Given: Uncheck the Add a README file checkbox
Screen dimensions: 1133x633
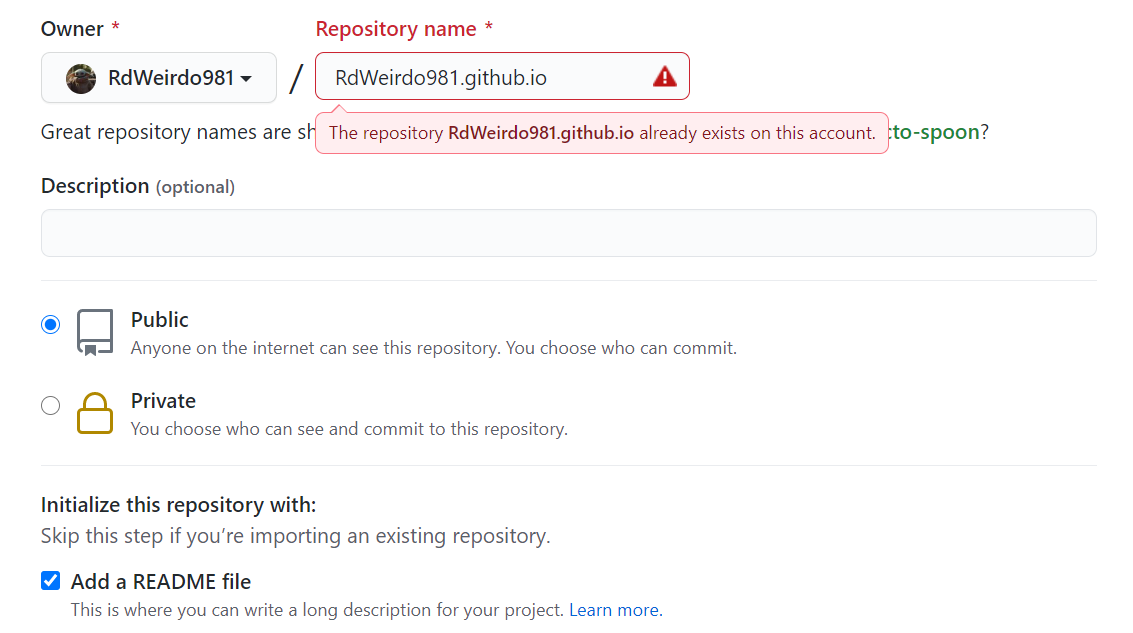Looking at the screenshot, I should pyautogui.click(x=50, y=580).
